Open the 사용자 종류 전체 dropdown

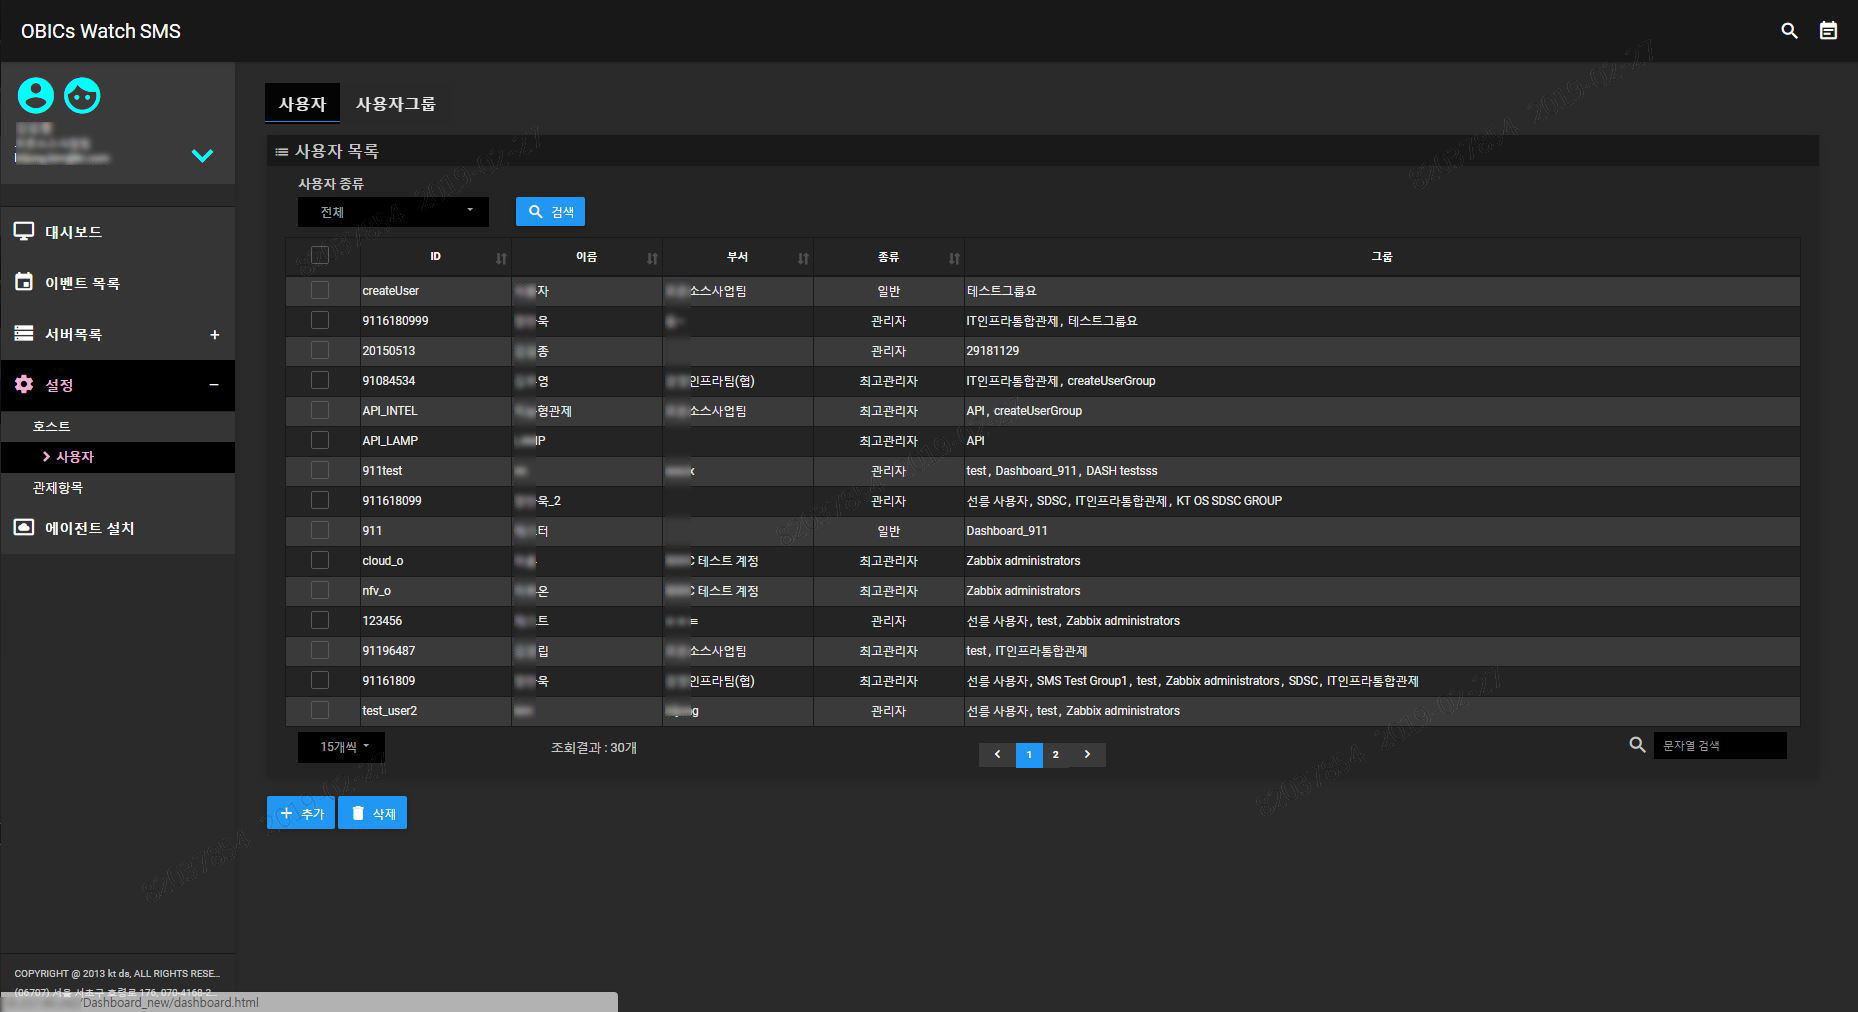click(393, 212)
